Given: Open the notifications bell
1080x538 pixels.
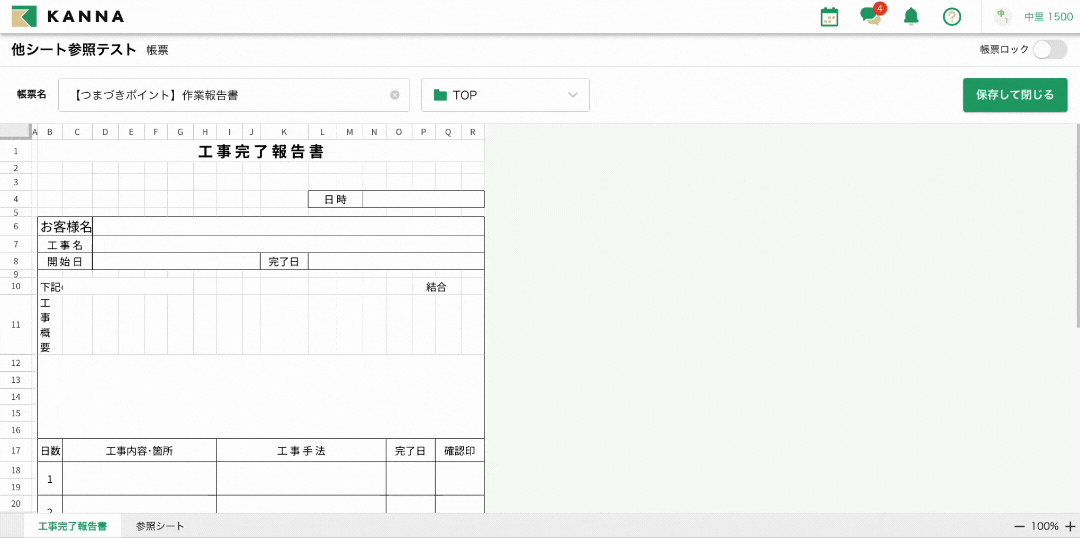Looking at the screenshot, I should click(x=911, y=16).
